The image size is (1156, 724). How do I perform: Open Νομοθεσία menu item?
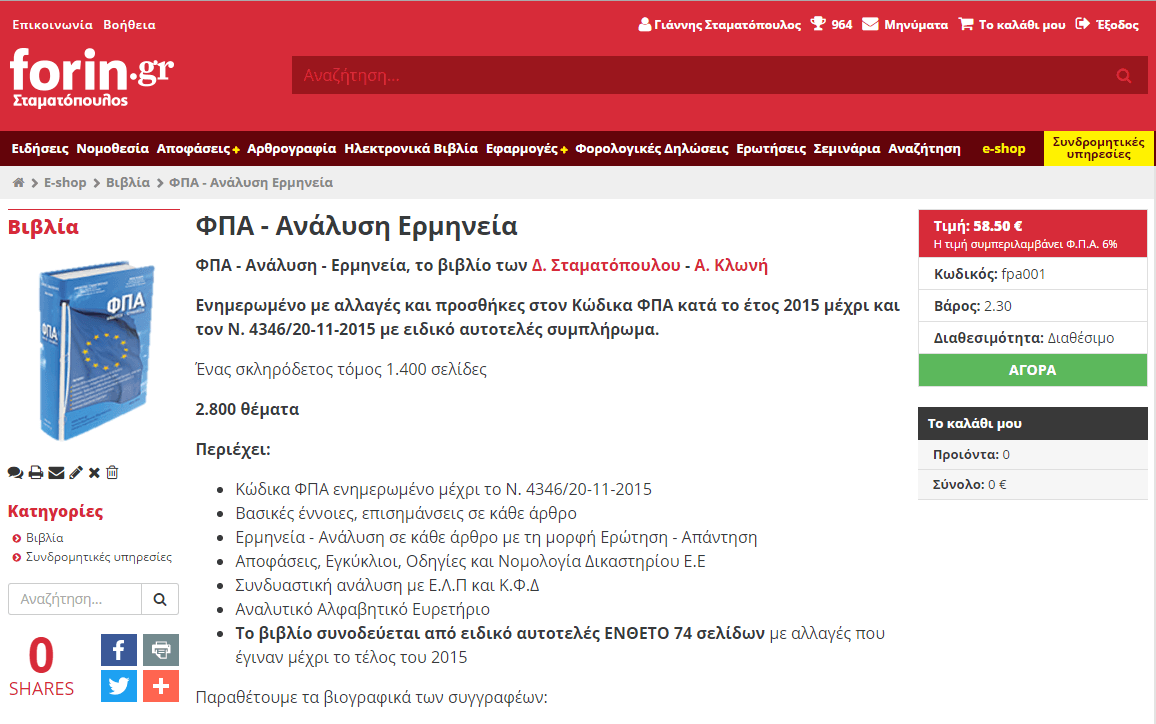coord(112,148)
